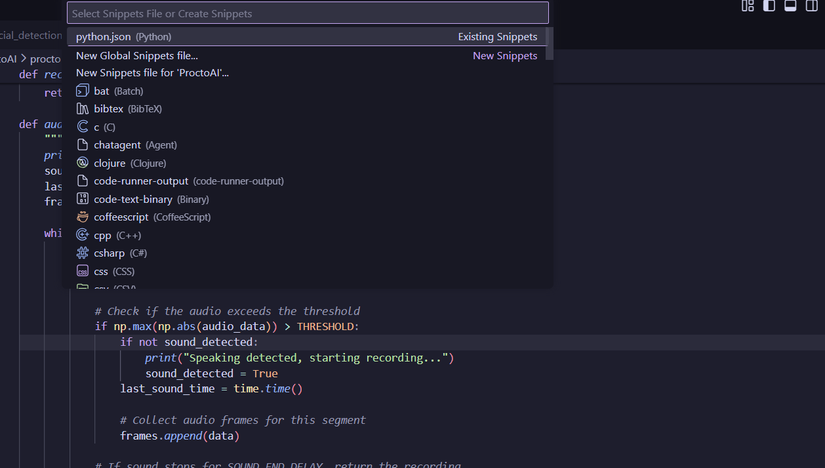Choose New Snippets file for 'ProctoAI'

coord(308,73)
